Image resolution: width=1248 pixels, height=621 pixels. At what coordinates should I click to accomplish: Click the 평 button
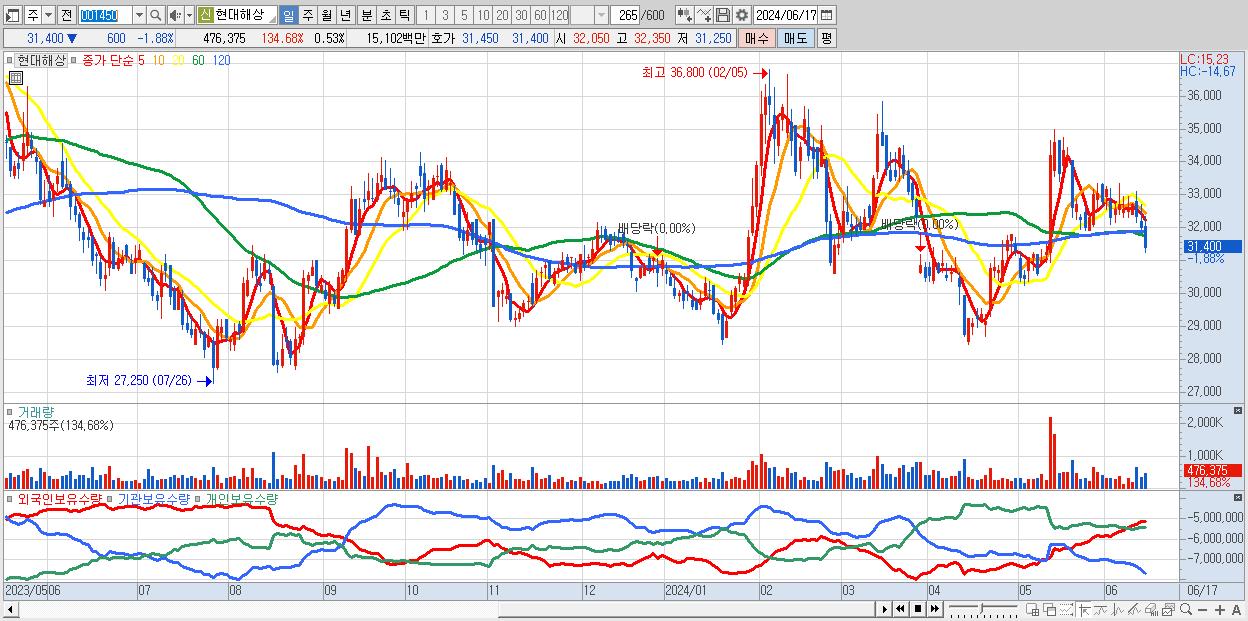click(826, 37)
